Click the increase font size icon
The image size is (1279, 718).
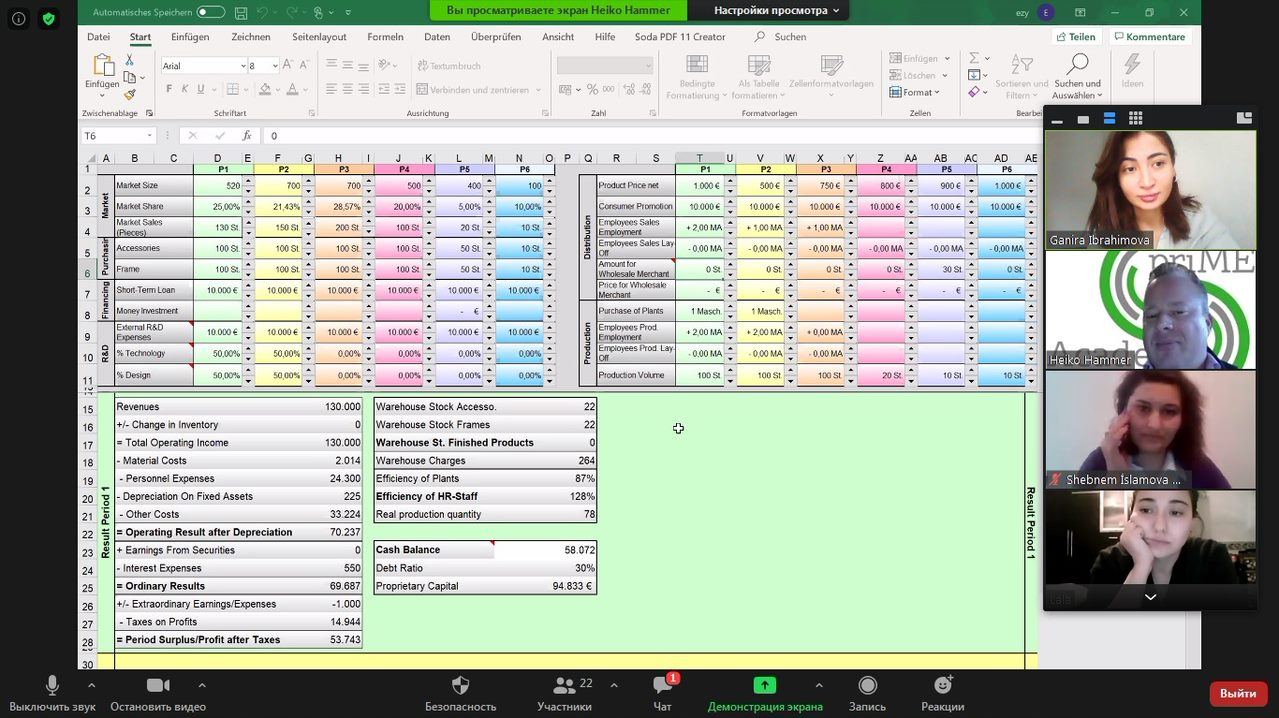click(x=289, y=65)
